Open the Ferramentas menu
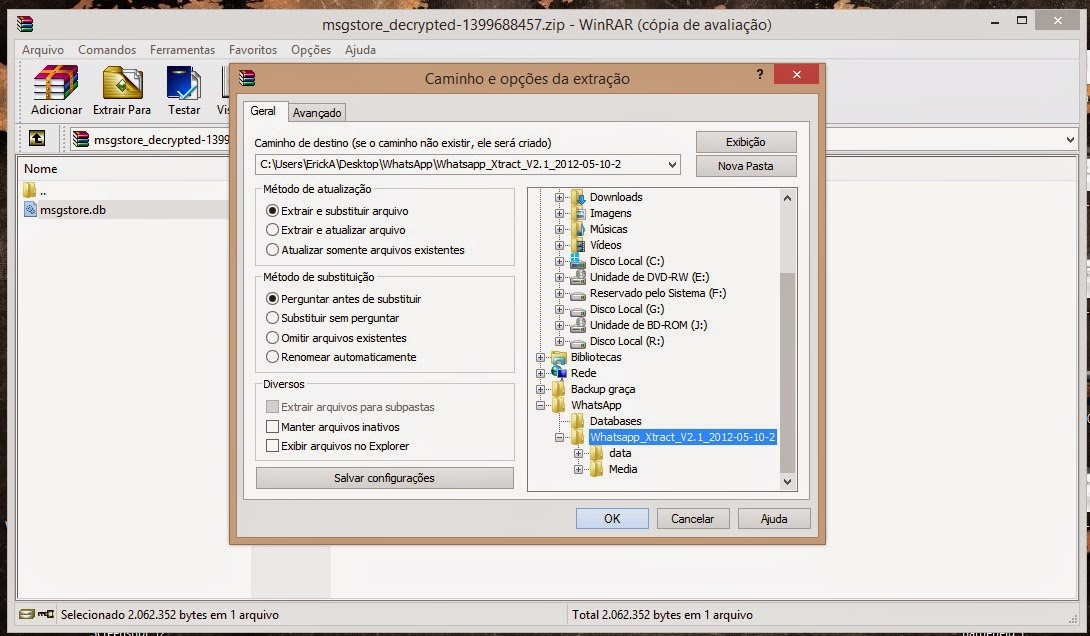Viewport: 1090px width, 636px height. click(x=182, y=50)
